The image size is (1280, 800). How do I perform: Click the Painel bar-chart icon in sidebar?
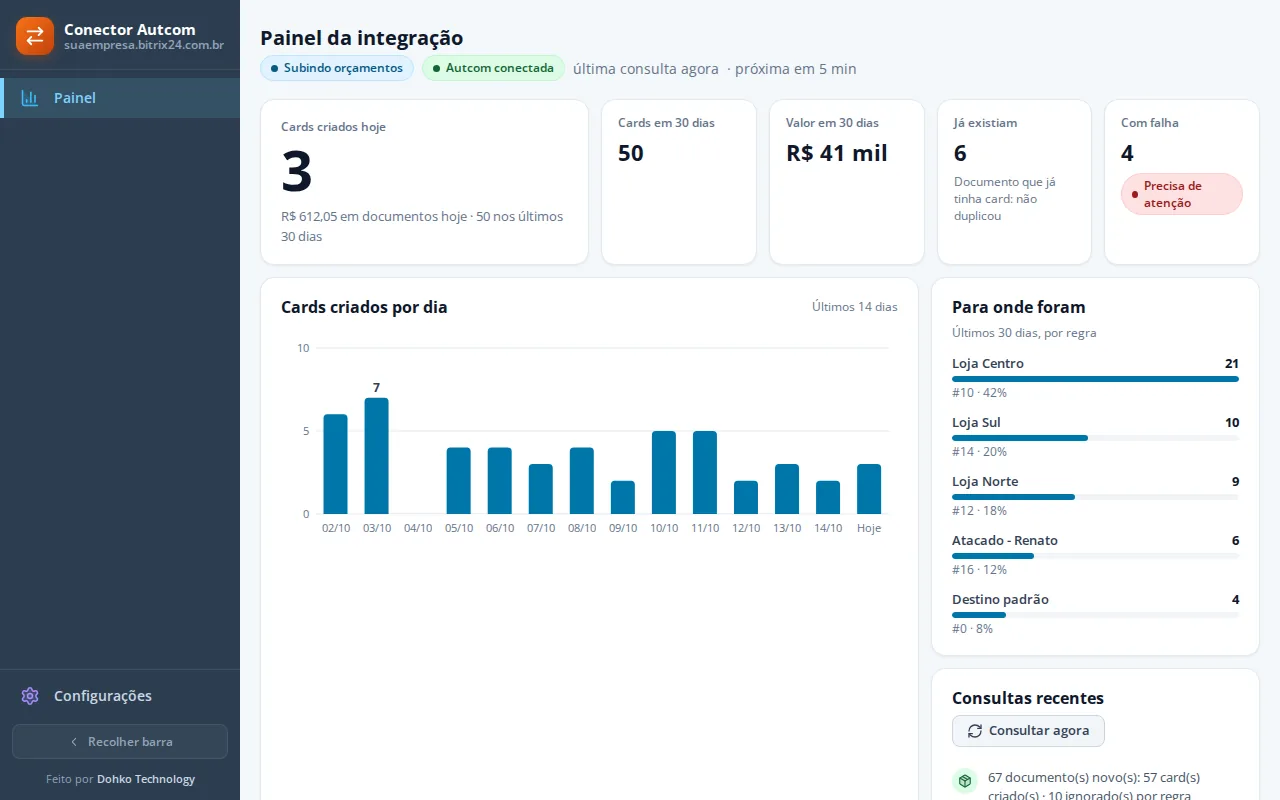click(x=30, y=98)
